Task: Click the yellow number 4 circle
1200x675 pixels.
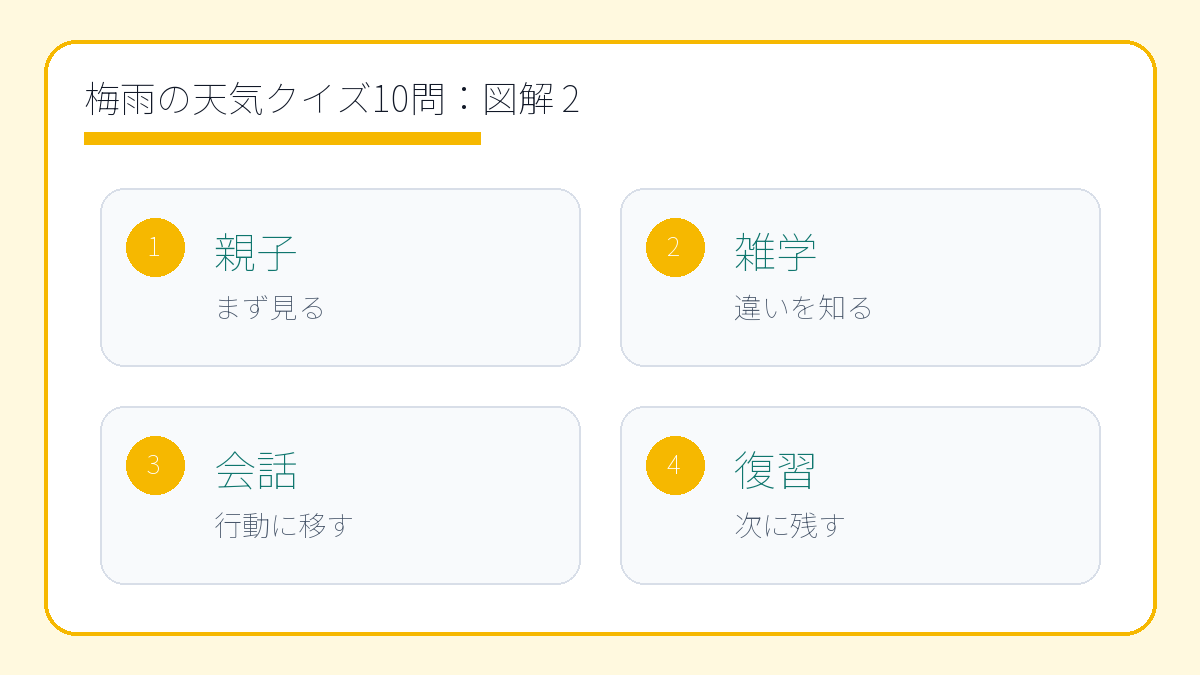Action: (675, 465)
